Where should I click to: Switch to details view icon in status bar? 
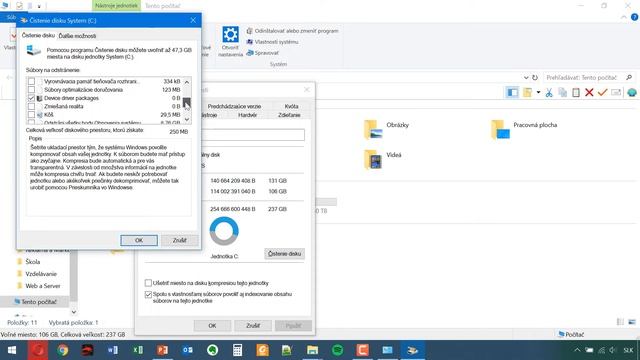pos(620,322)
